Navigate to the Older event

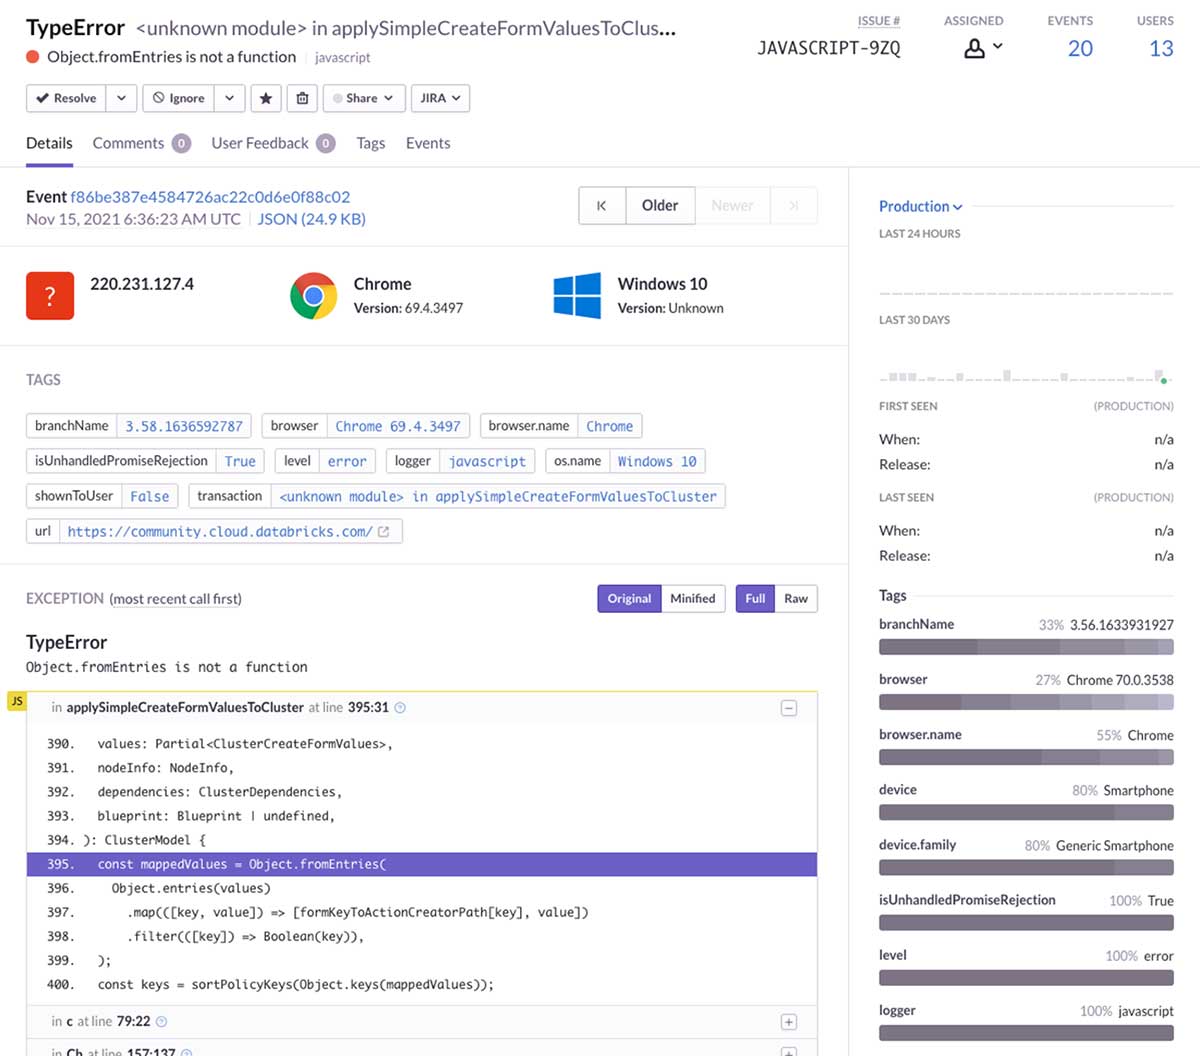[660, 205]
